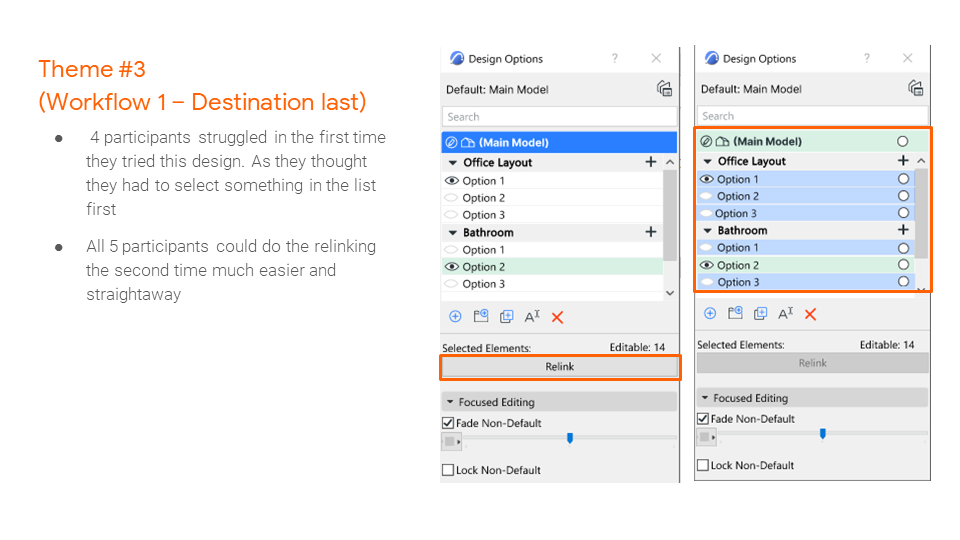Click the Search field in right panel
This screenshot has width=960, height=540.
pos(811,116)
